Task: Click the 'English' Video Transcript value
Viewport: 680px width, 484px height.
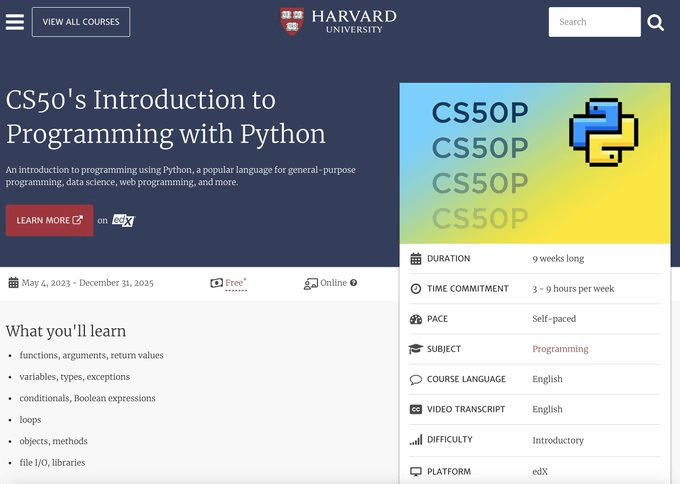Action: pyautogui.click(x=547, y=409)
